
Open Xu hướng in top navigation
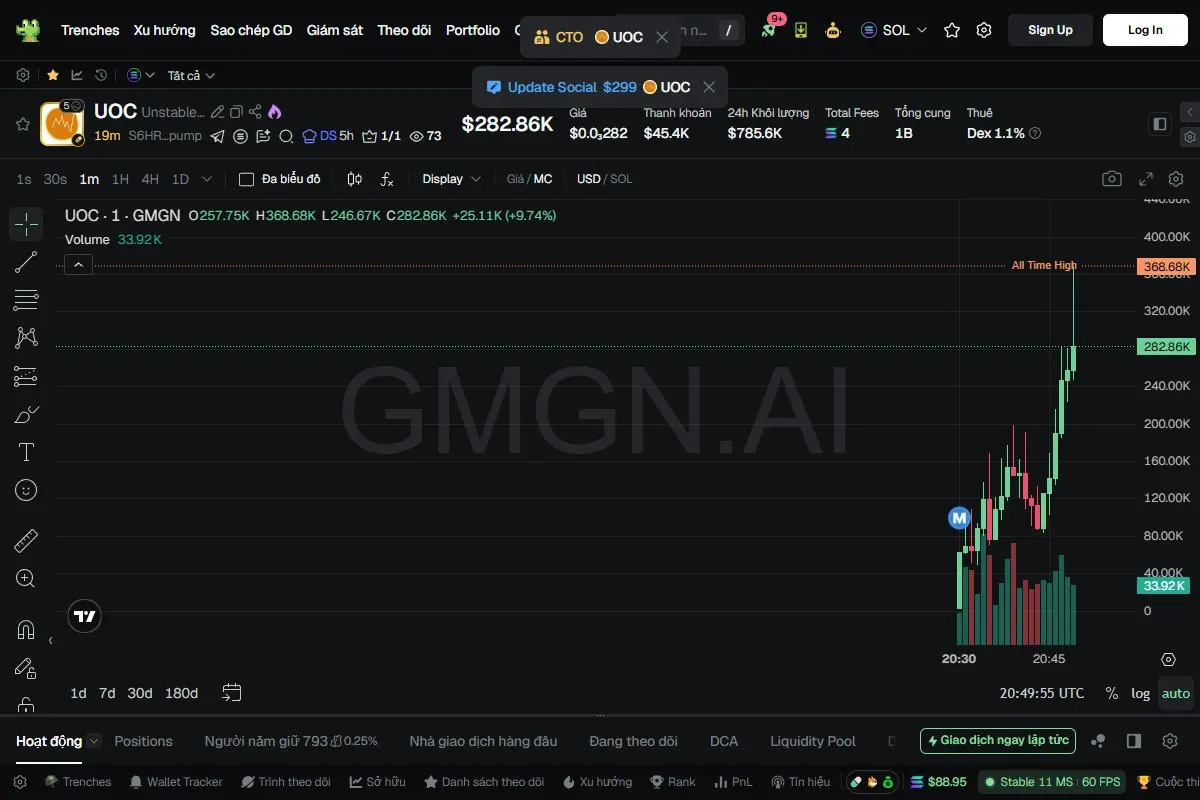coord(165,30)
